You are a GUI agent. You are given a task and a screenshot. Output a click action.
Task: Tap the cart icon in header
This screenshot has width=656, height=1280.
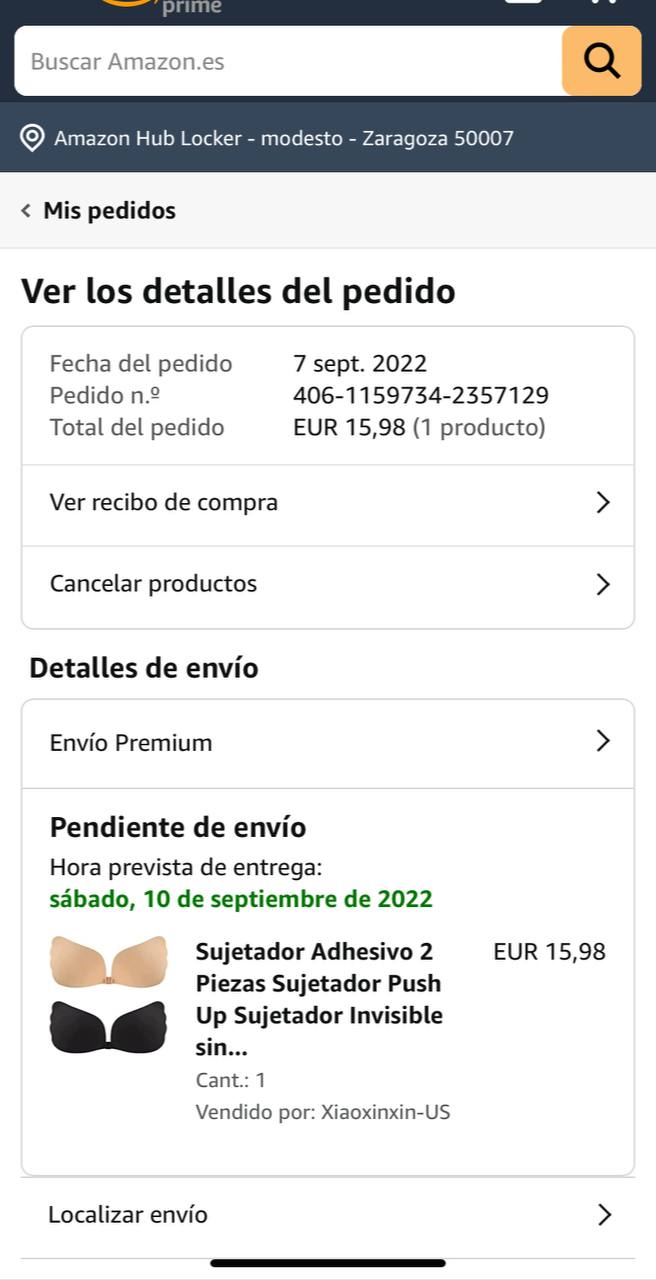[603, 3]
